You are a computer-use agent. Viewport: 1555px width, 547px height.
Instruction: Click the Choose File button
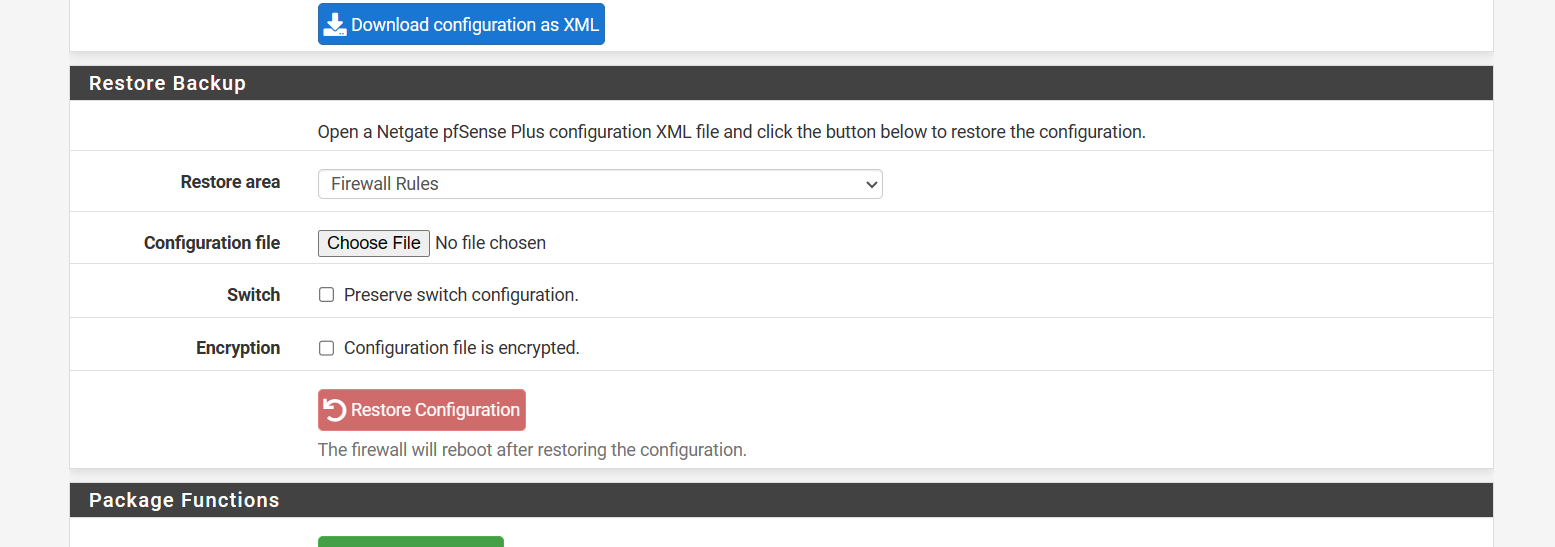point(374,243)
